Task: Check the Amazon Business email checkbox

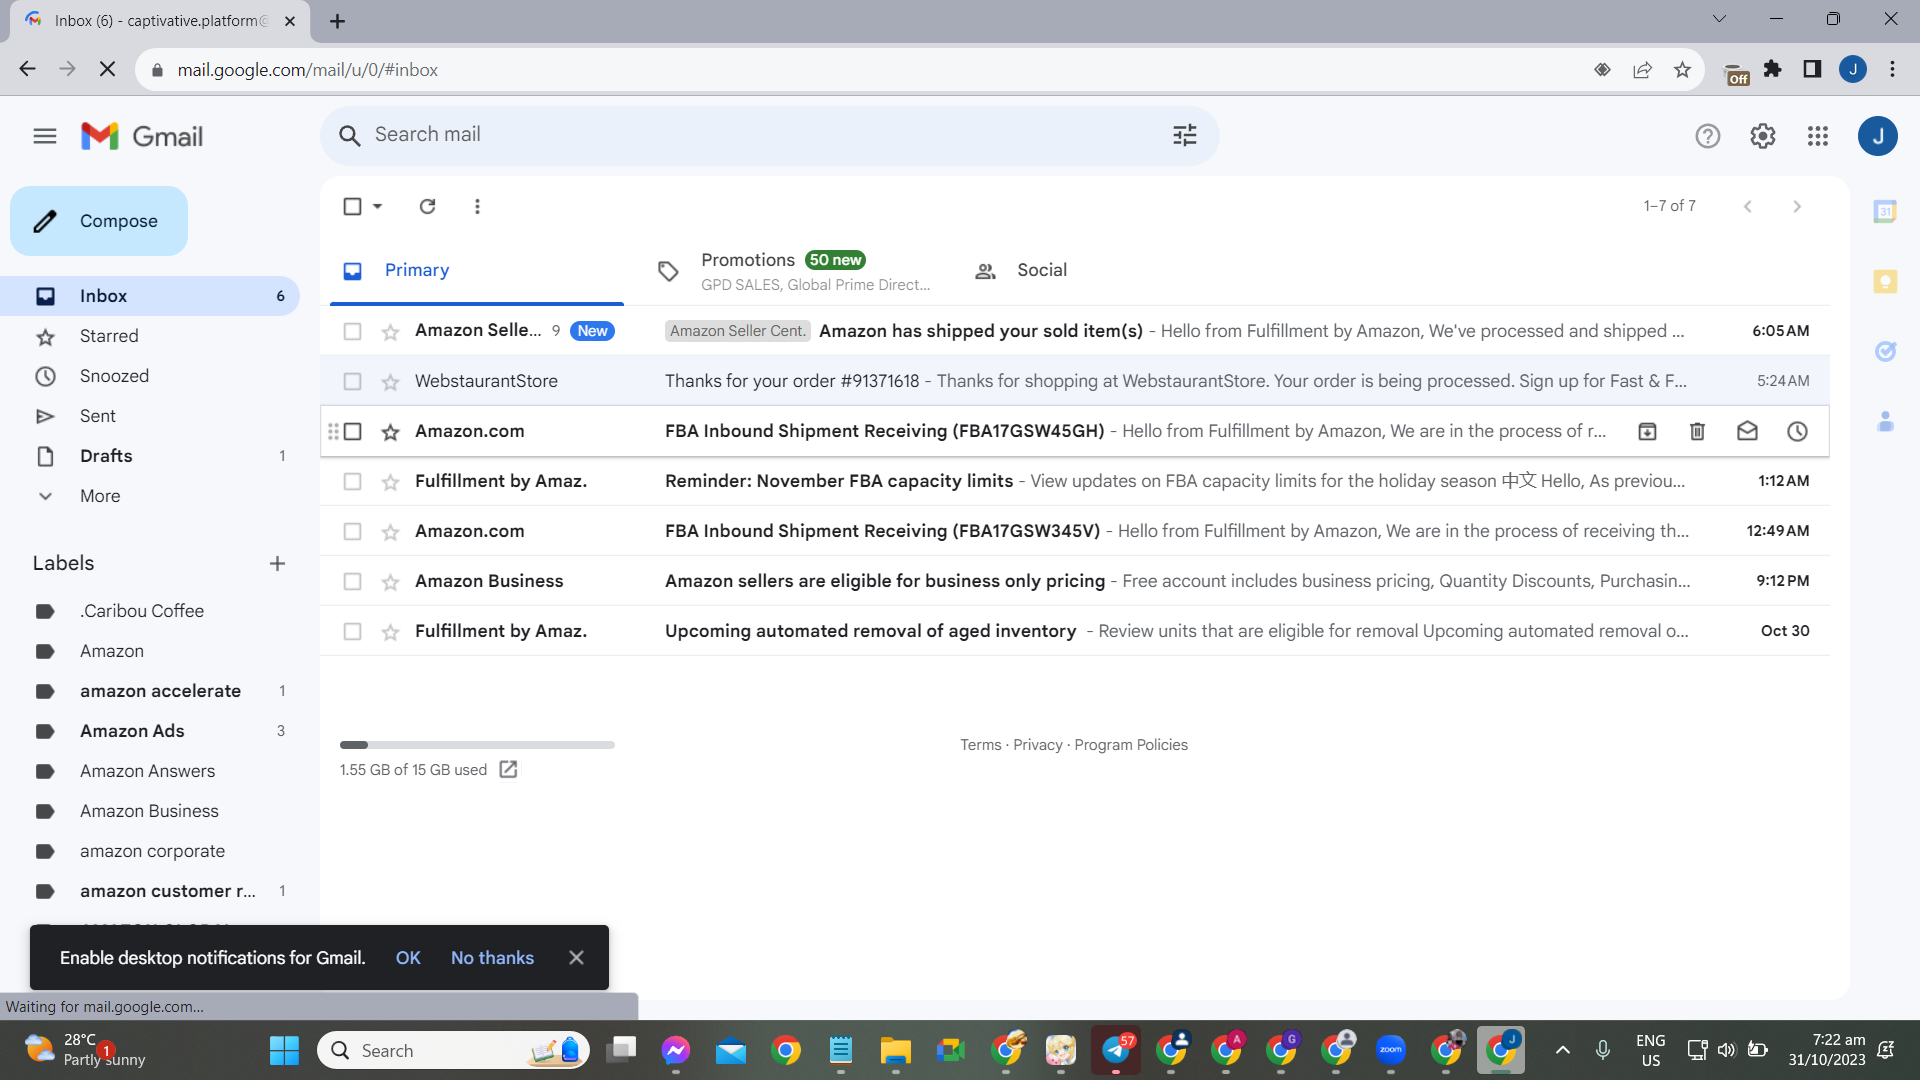Action: click(352, 581)
